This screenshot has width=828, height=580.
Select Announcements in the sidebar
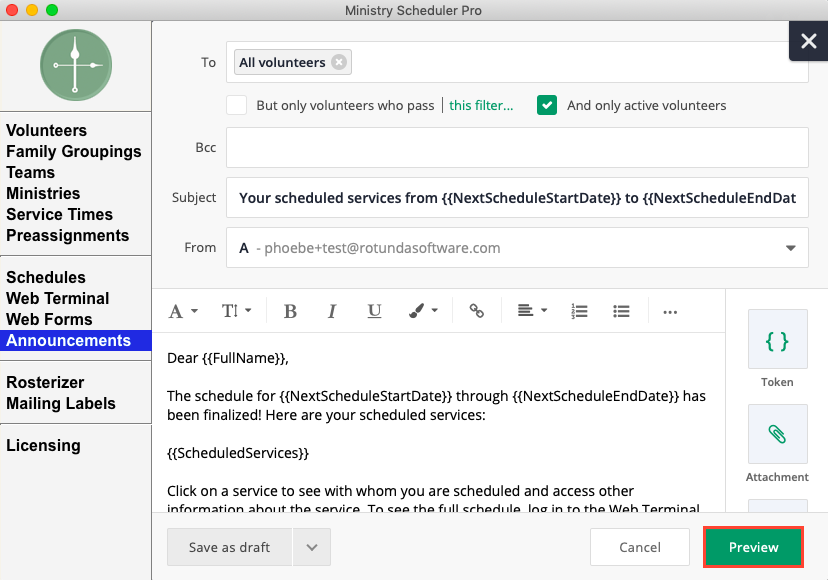pyautogui.click(x=76, y=341)
